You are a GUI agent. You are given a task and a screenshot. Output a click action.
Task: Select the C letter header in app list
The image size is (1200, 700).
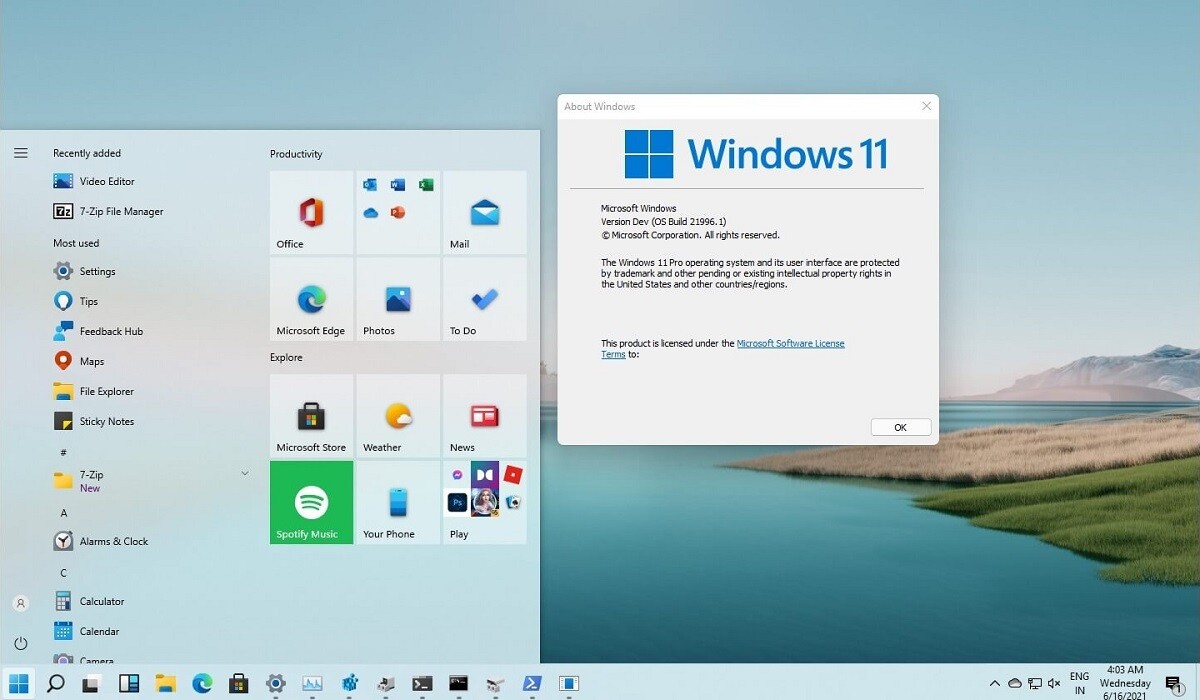(x=64, y=573)
